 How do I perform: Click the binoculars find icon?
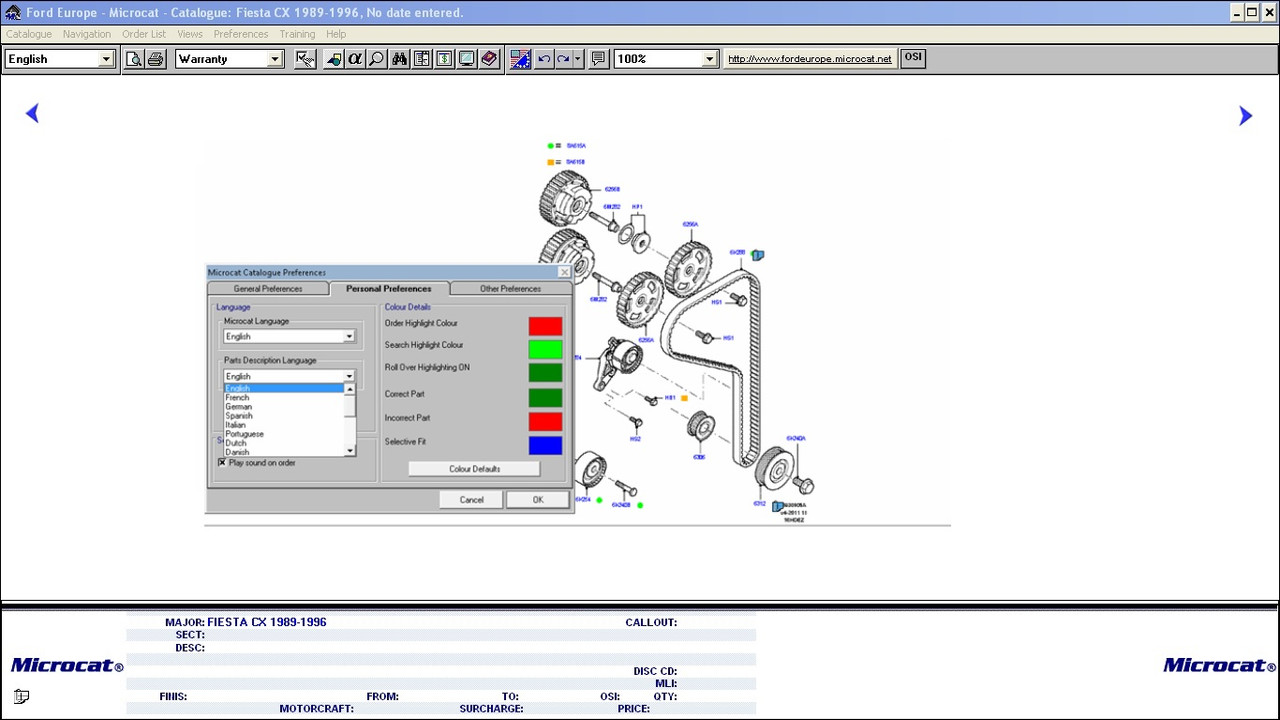click(400, 59)
